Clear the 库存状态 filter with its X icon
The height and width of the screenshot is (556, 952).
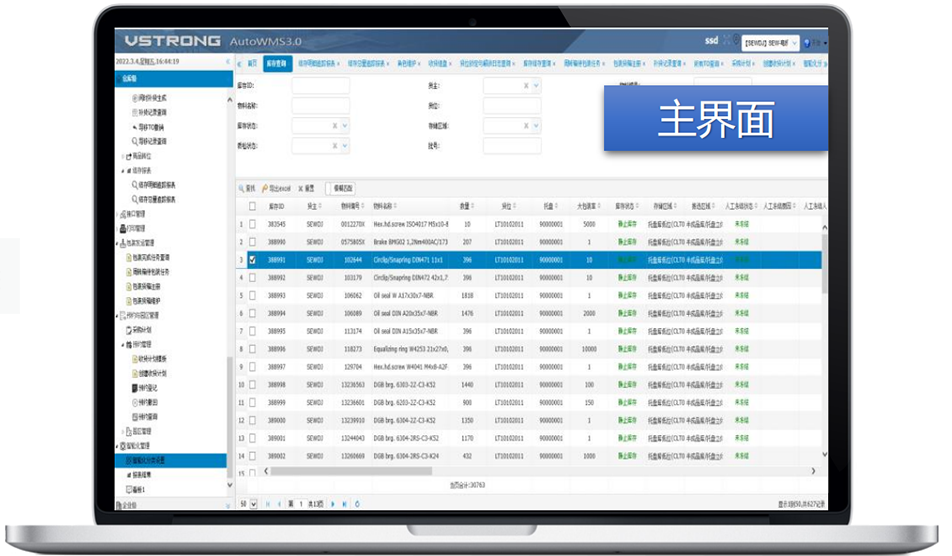[335, 126]
